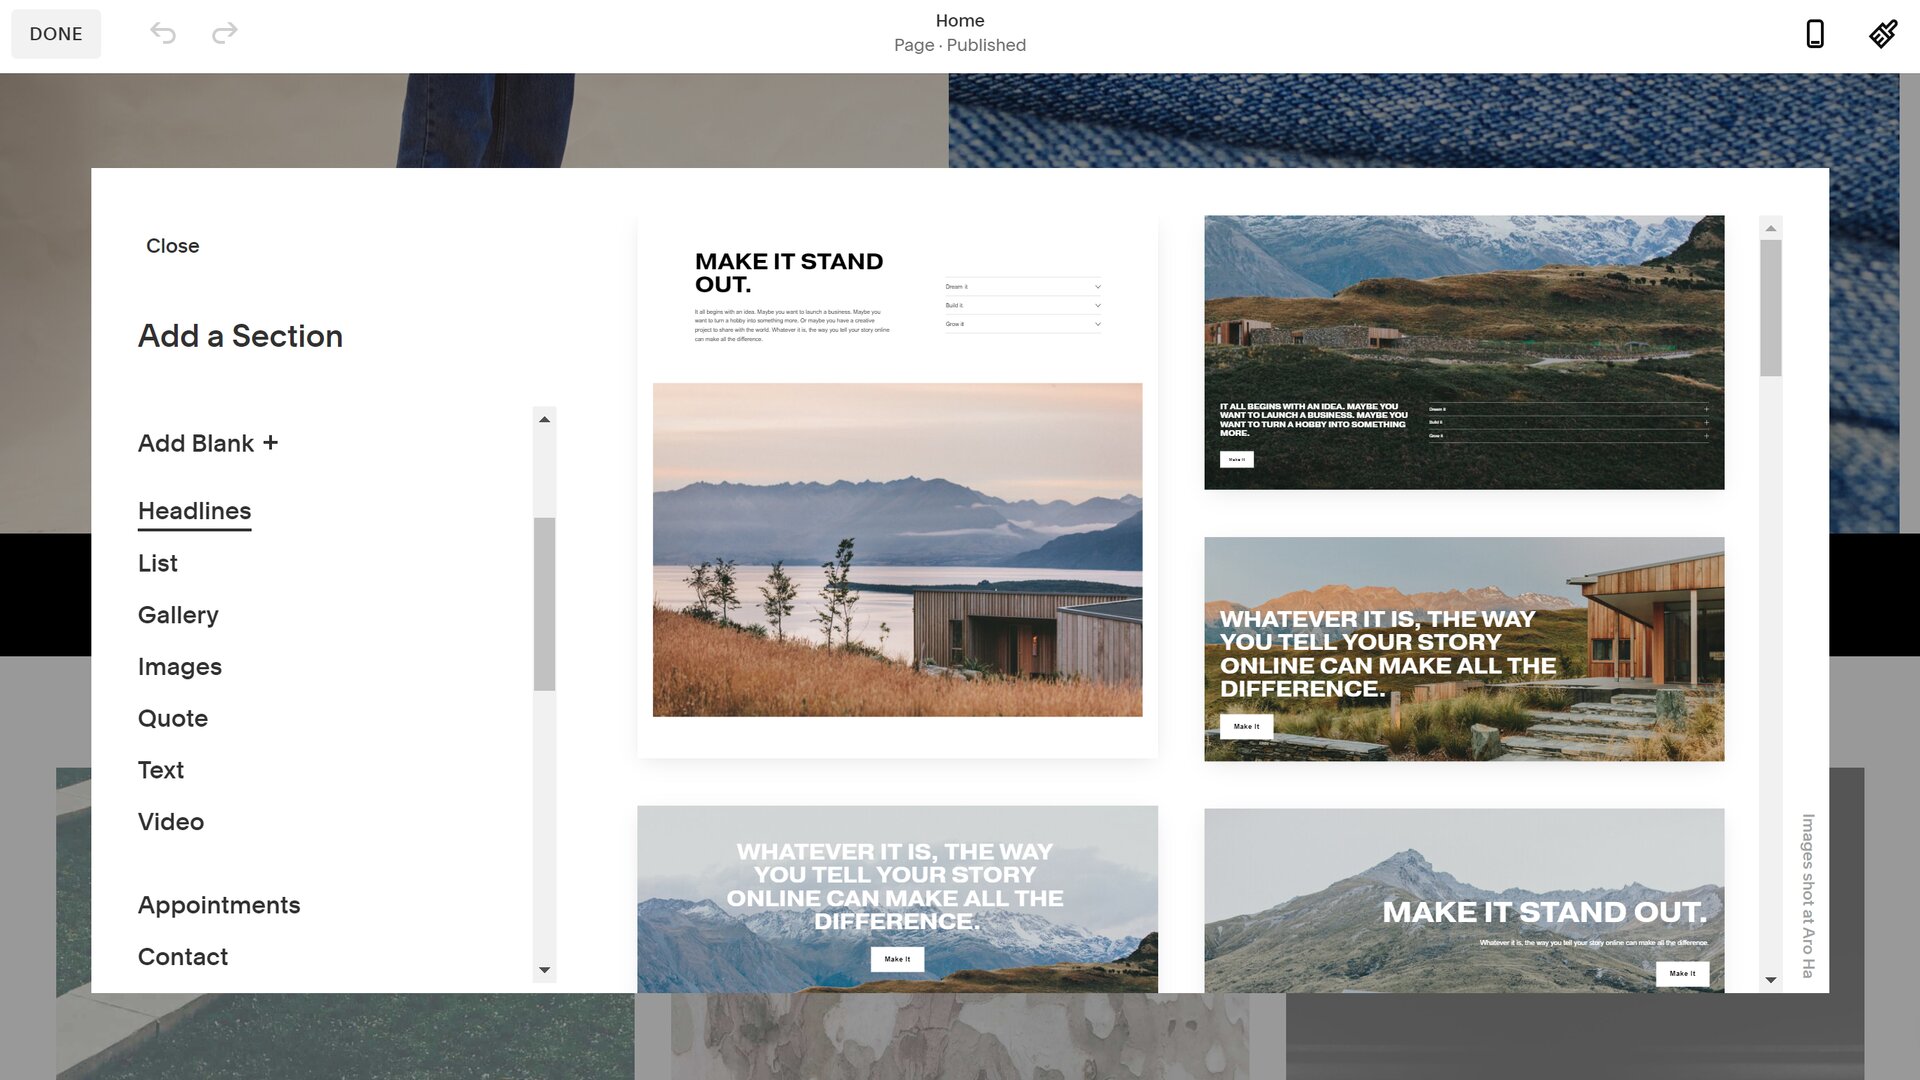
Task: Select the Gallery section category
Action: (x=178, y=615)
